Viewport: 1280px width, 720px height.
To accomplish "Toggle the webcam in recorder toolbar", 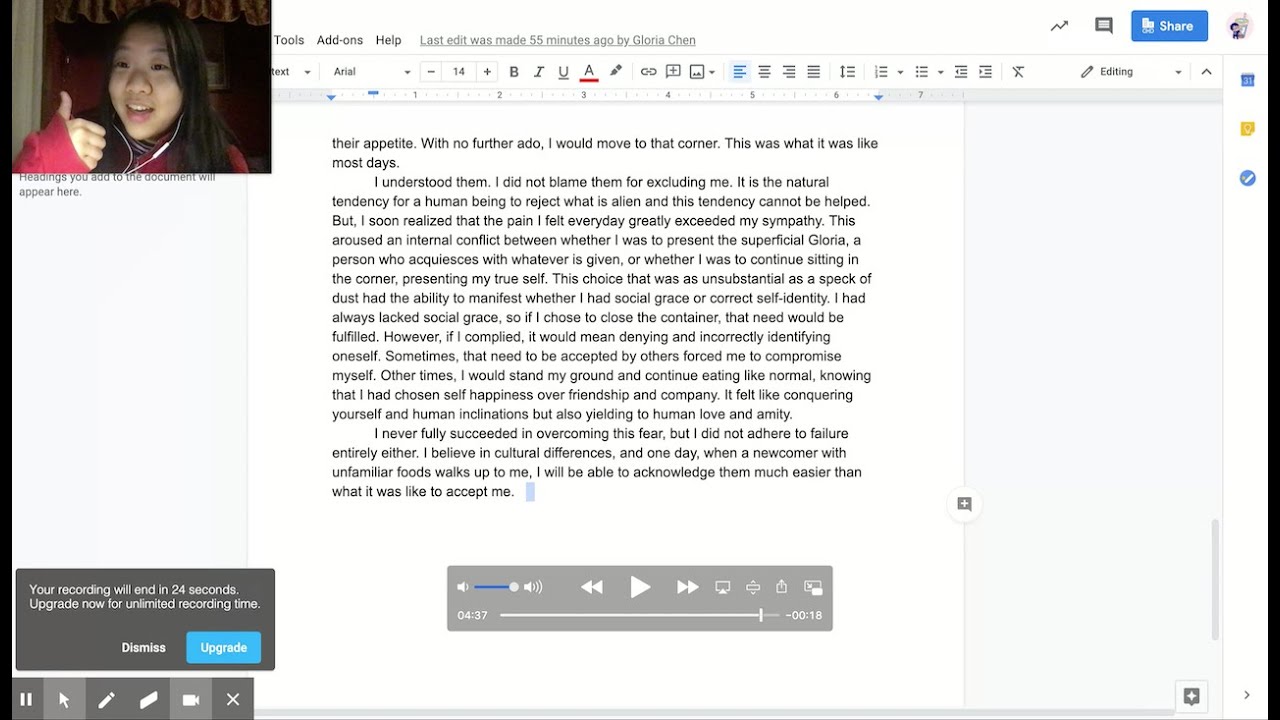I will (x=191, y=699).
